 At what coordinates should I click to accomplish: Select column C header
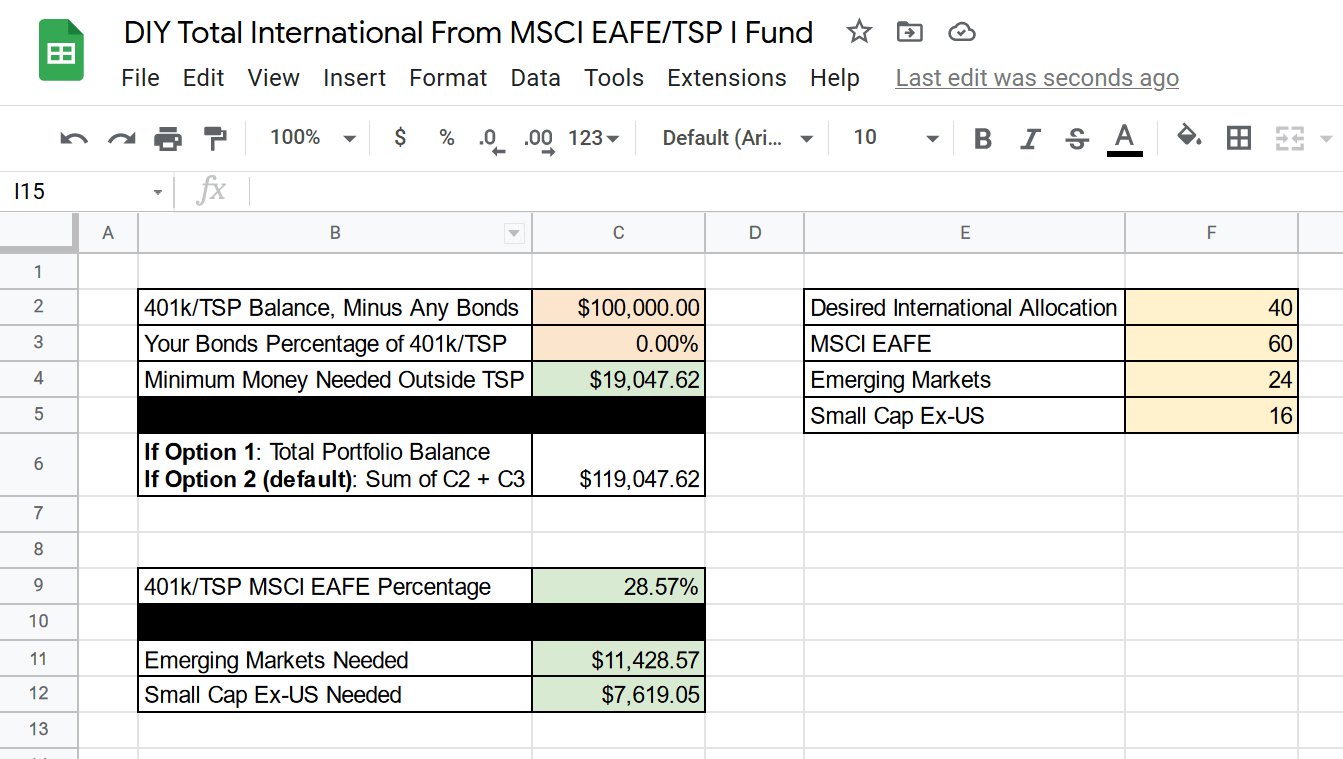618,233
